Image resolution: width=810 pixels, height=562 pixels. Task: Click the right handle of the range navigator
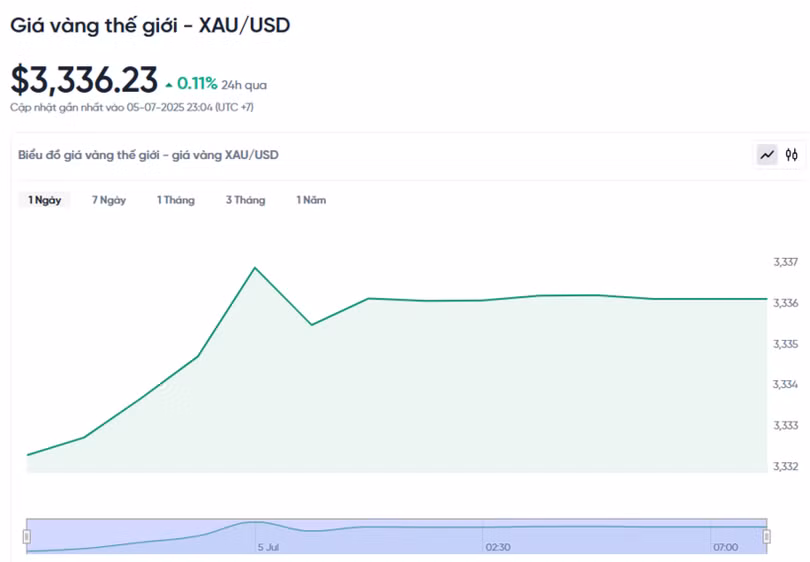(x=767, y=536)
